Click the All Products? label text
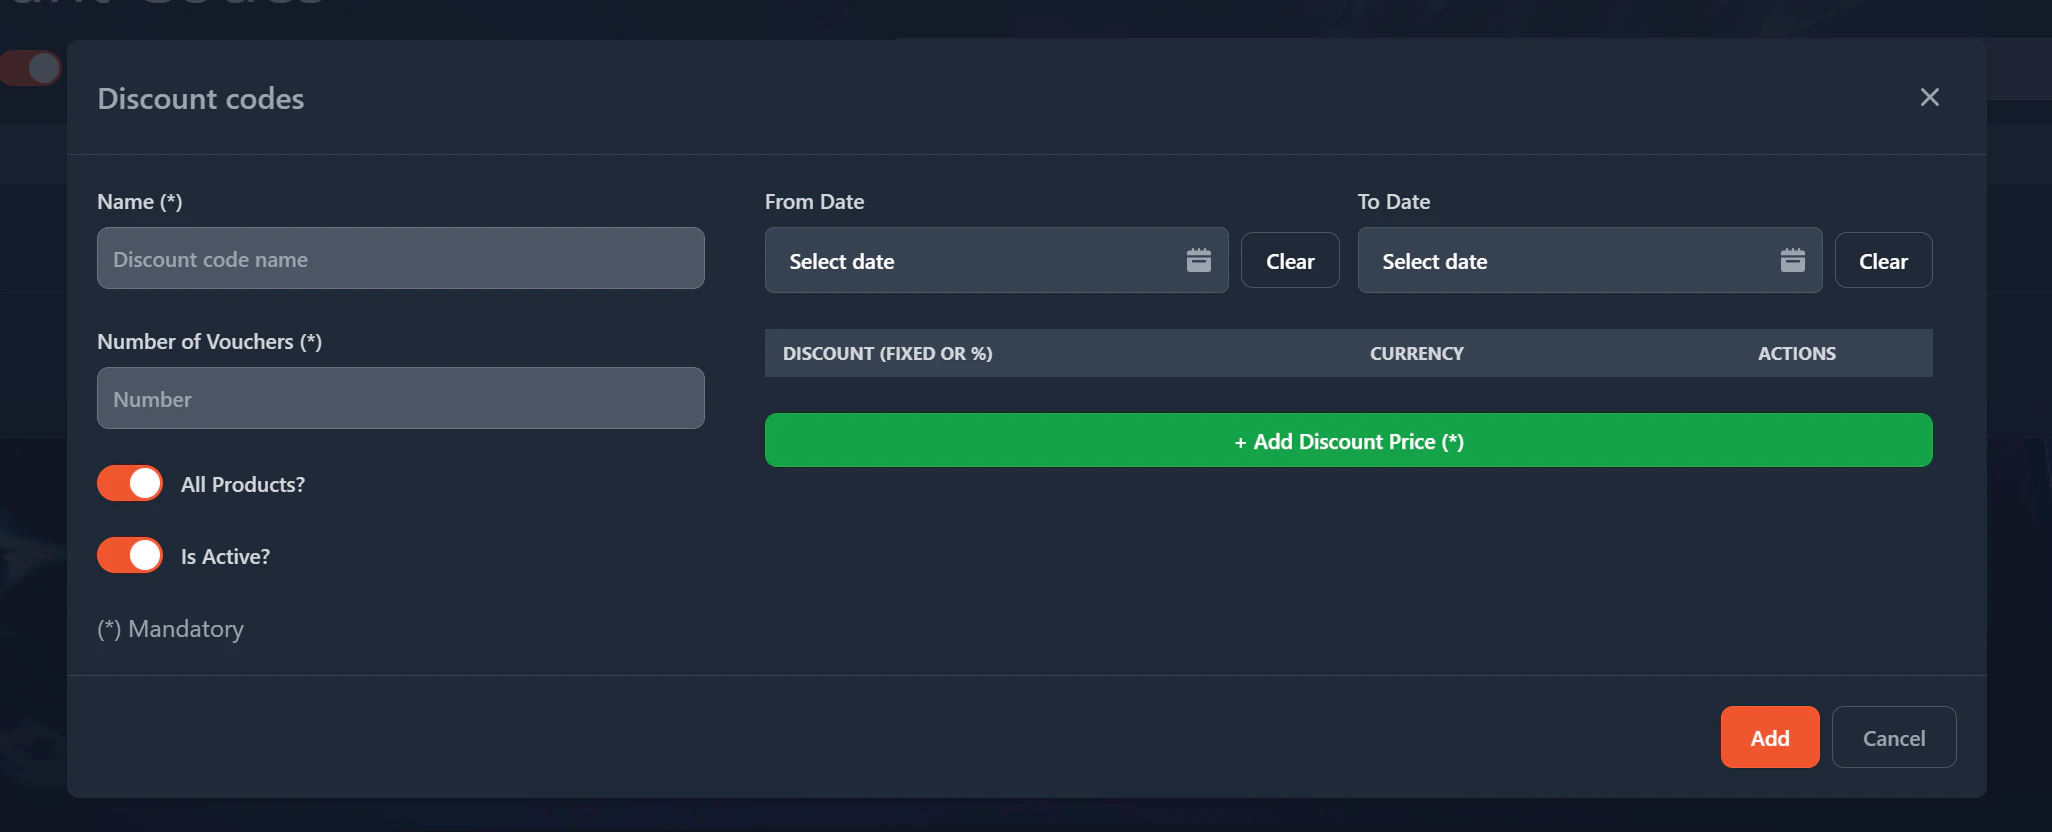Screen dimensions: 2052x832 coord(243,484)
